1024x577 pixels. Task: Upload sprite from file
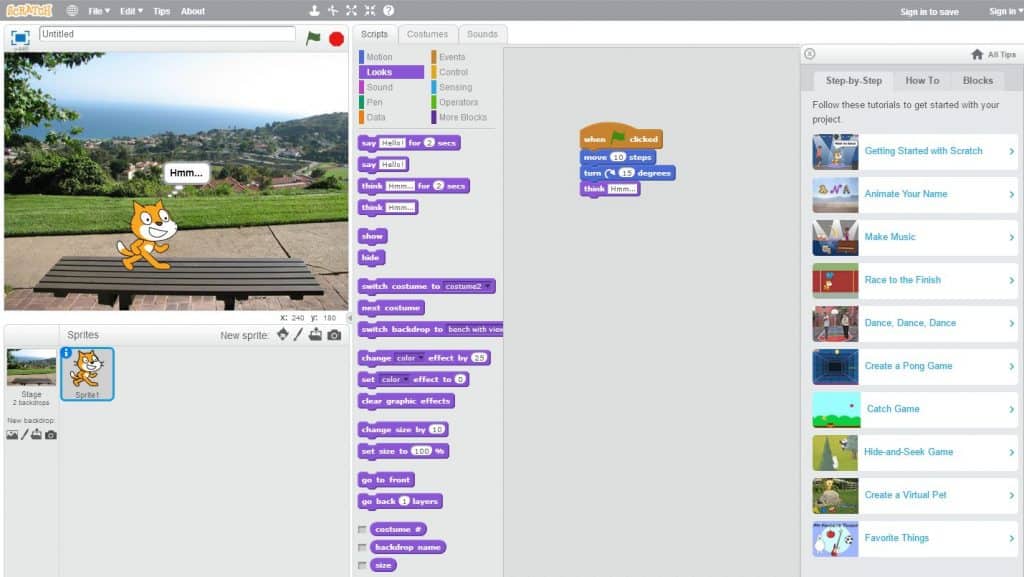[x=315, y=335]
